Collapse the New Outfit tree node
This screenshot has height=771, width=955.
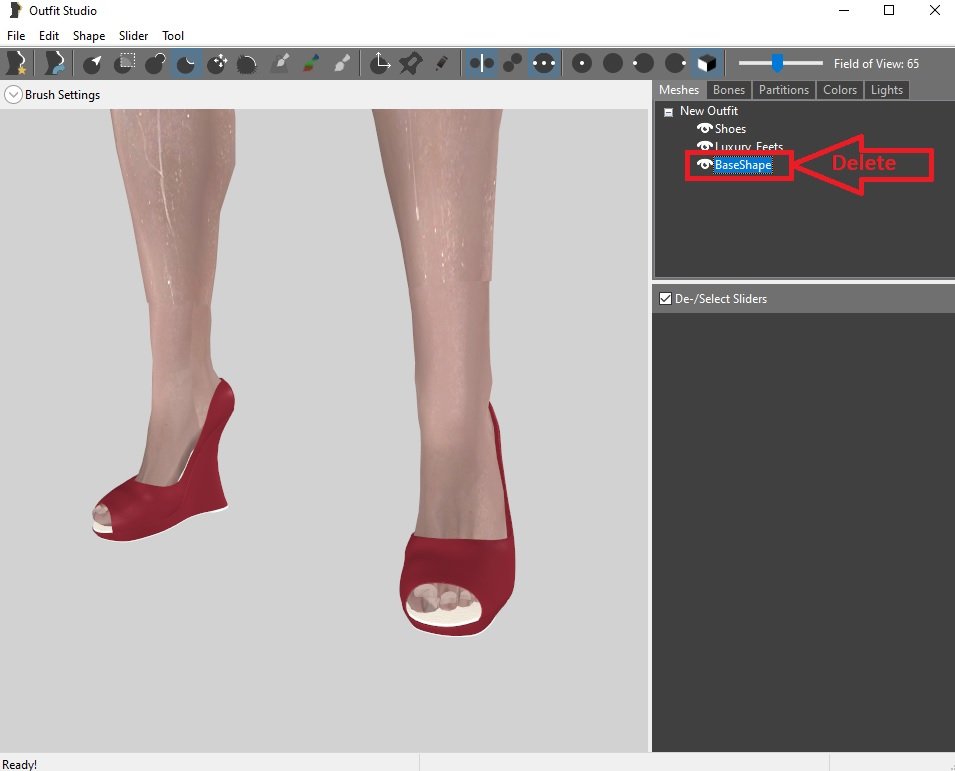pos(668,112)
